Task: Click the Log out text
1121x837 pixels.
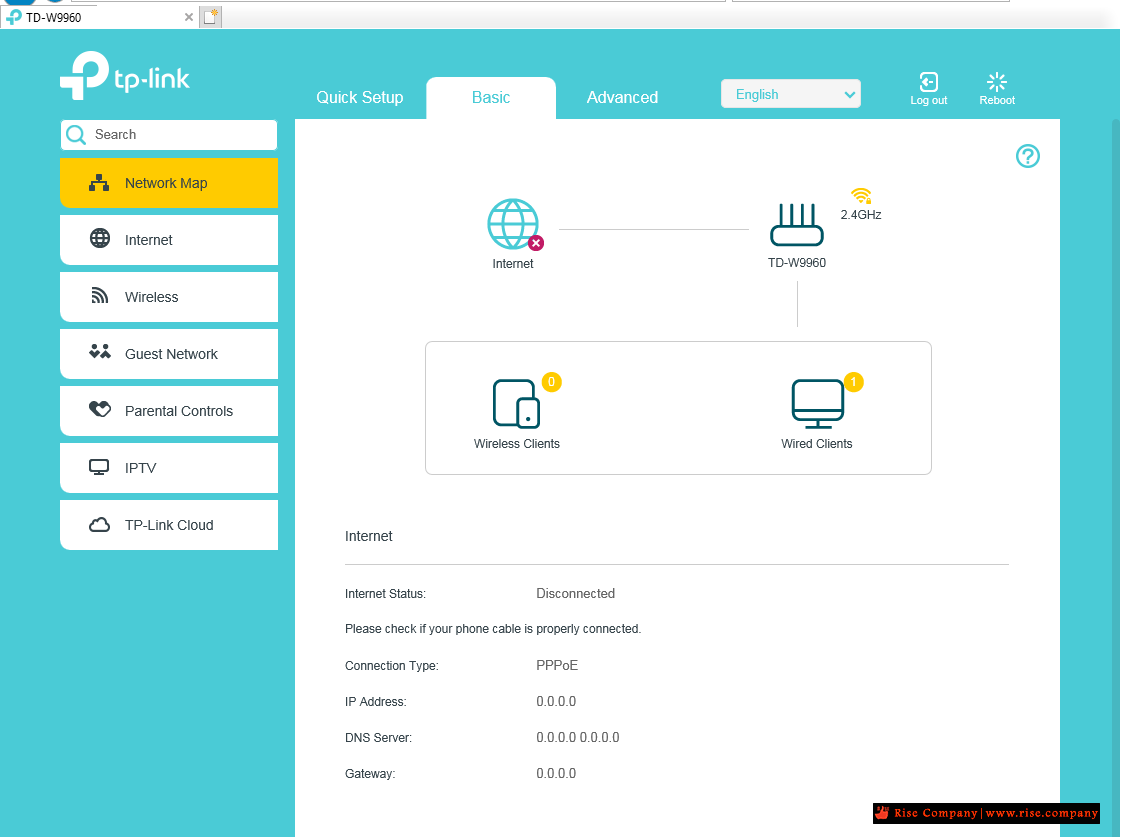Action: pyautogui.click(x=929, y=100)
